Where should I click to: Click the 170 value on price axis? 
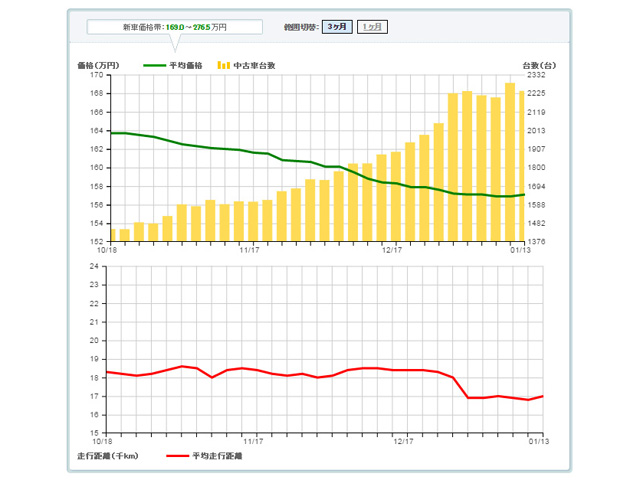(x=97, y=75)
